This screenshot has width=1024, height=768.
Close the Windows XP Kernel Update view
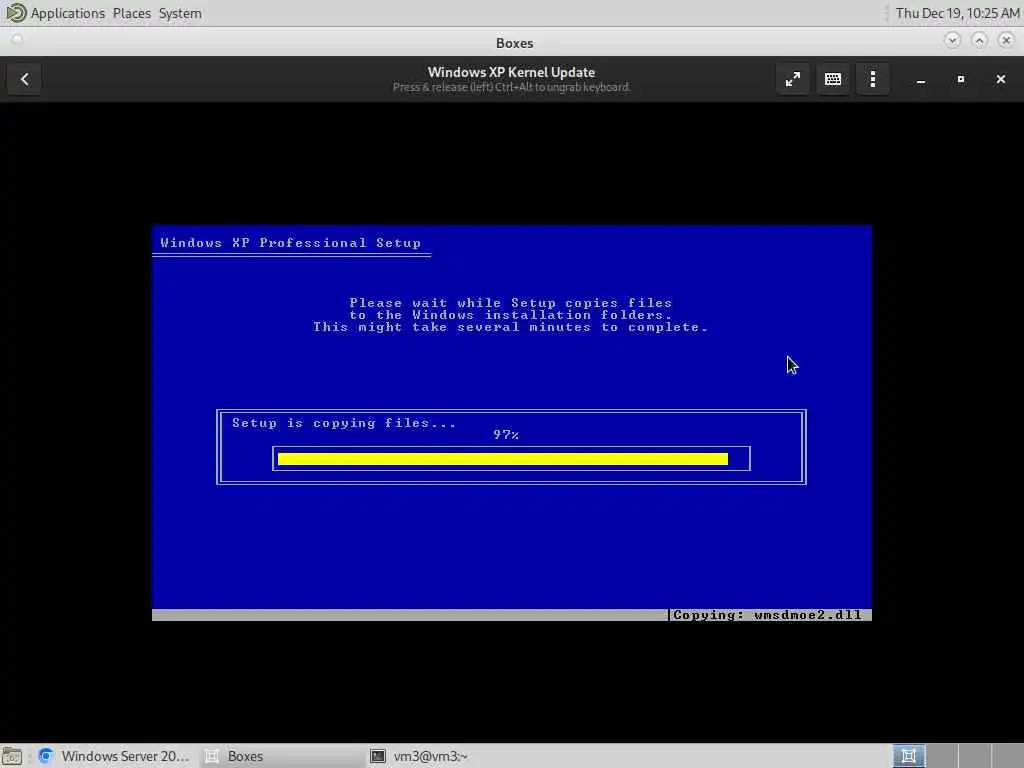point(1000,79)
